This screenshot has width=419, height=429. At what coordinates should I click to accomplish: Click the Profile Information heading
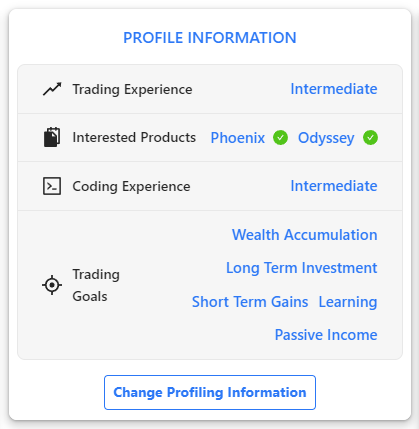pyautogui.click(x=210, y=38)
